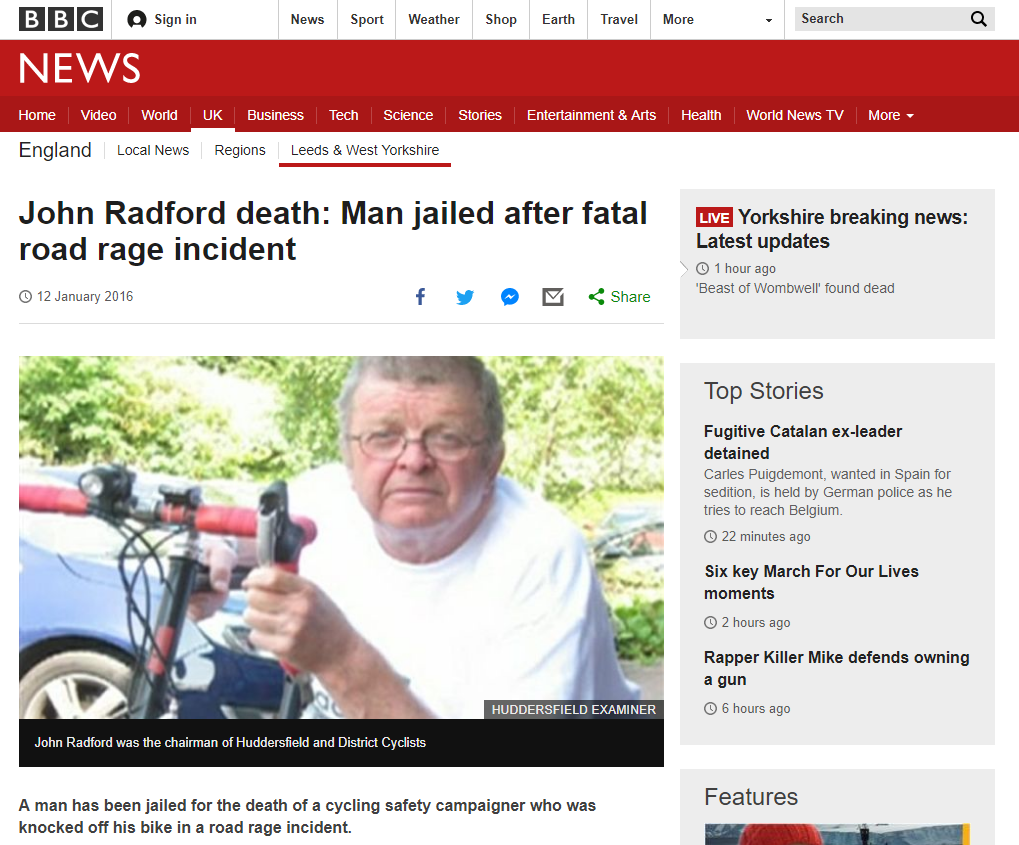Viewport: 1019px width, 845px height.
Task: Open Regions link
Action: click(240, 150)
